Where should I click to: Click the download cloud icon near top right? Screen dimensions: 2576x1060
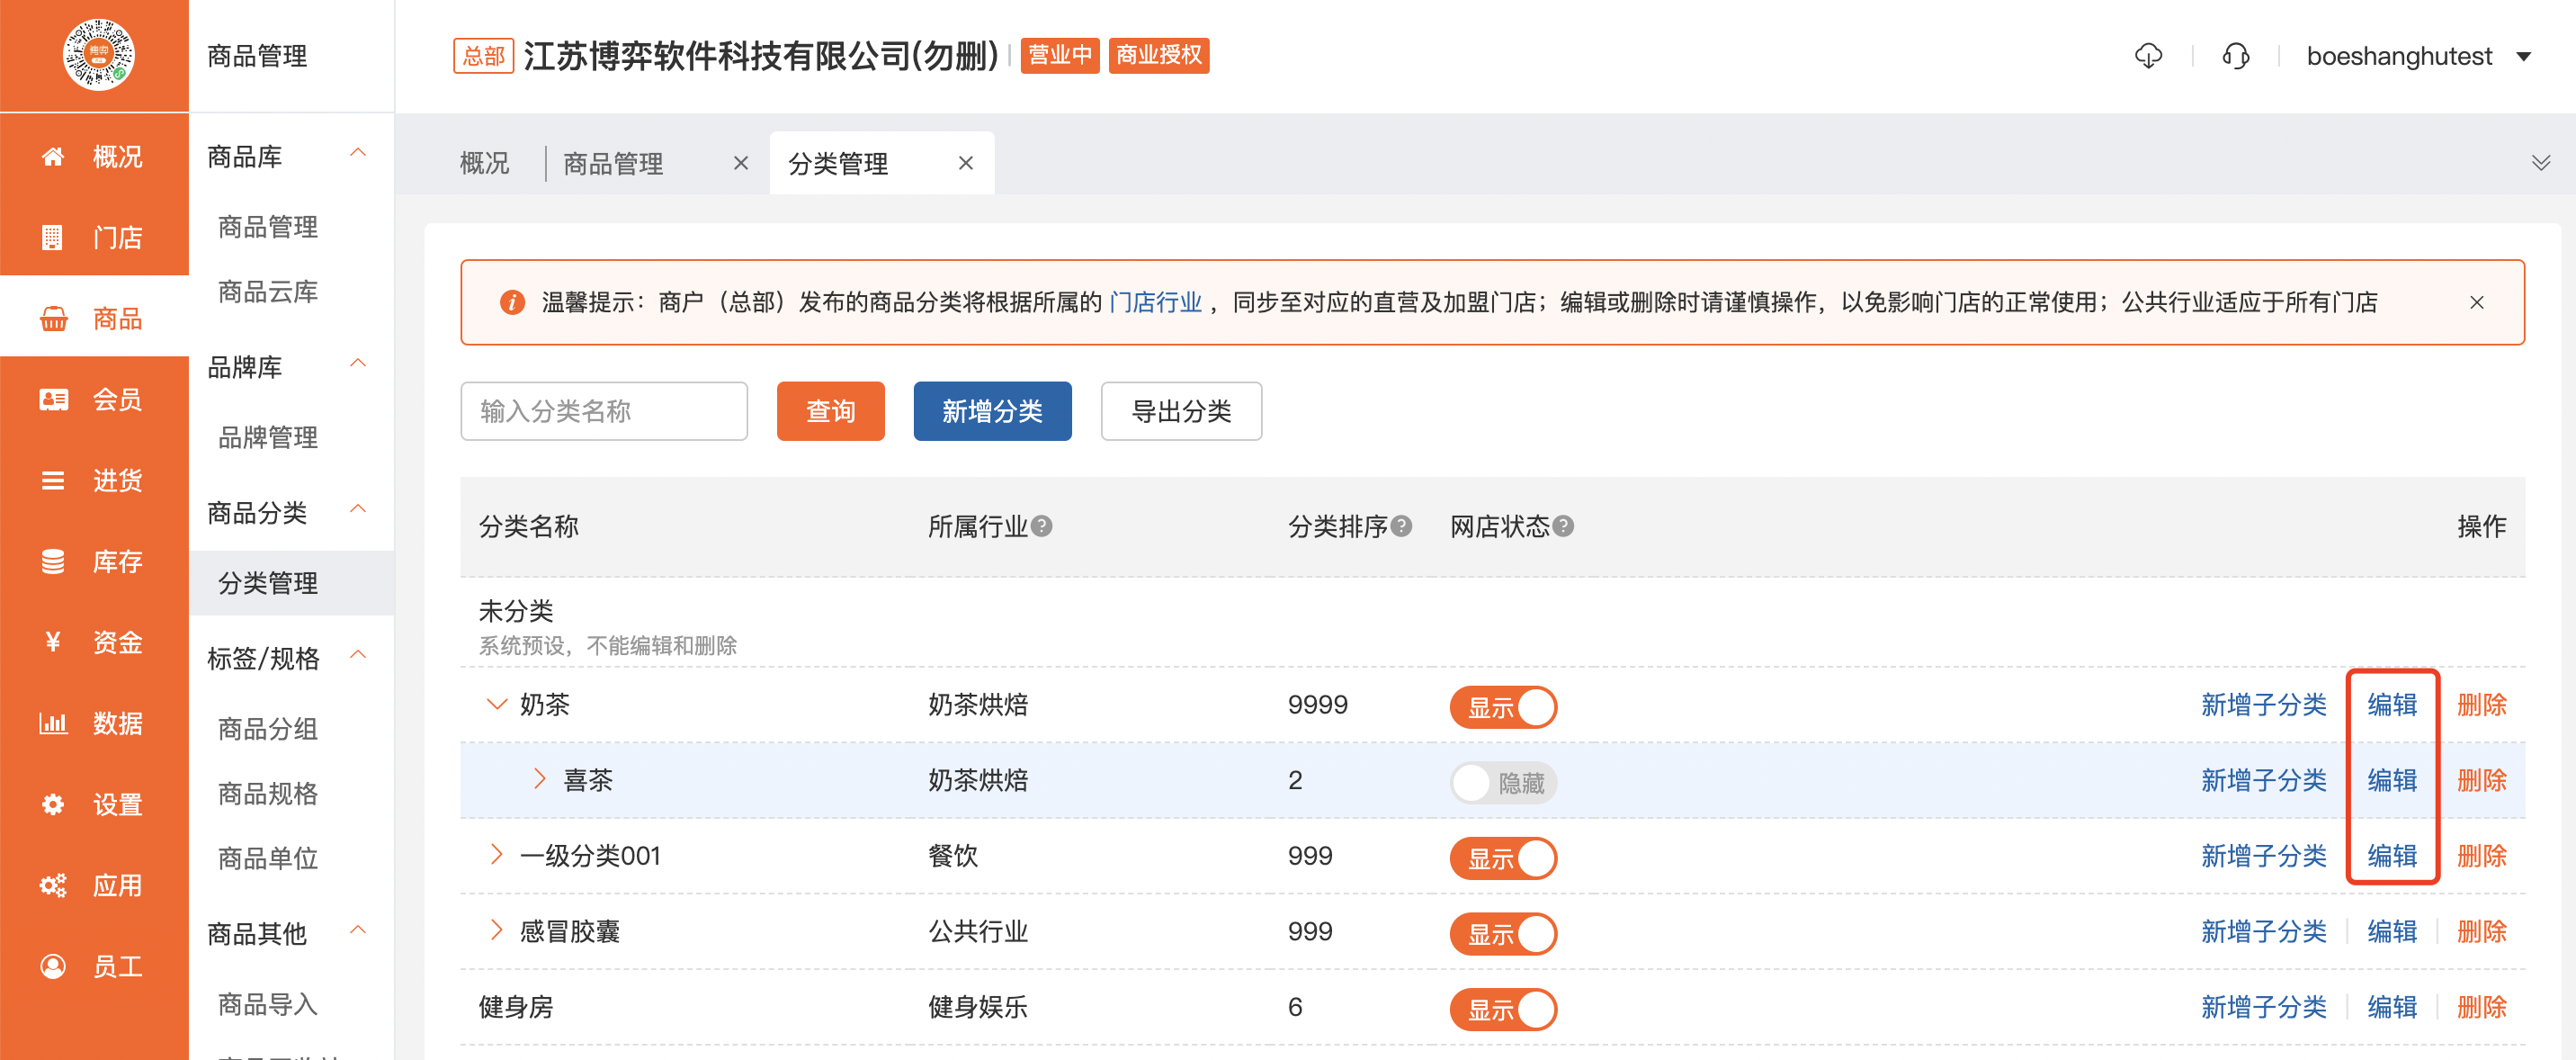pyautogui.click(x=2148, y=56)
